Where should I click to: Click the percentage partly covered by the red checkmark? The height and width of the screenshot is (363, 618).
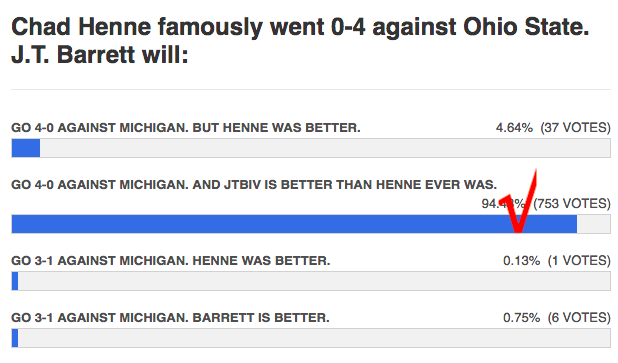coord(503,204)
